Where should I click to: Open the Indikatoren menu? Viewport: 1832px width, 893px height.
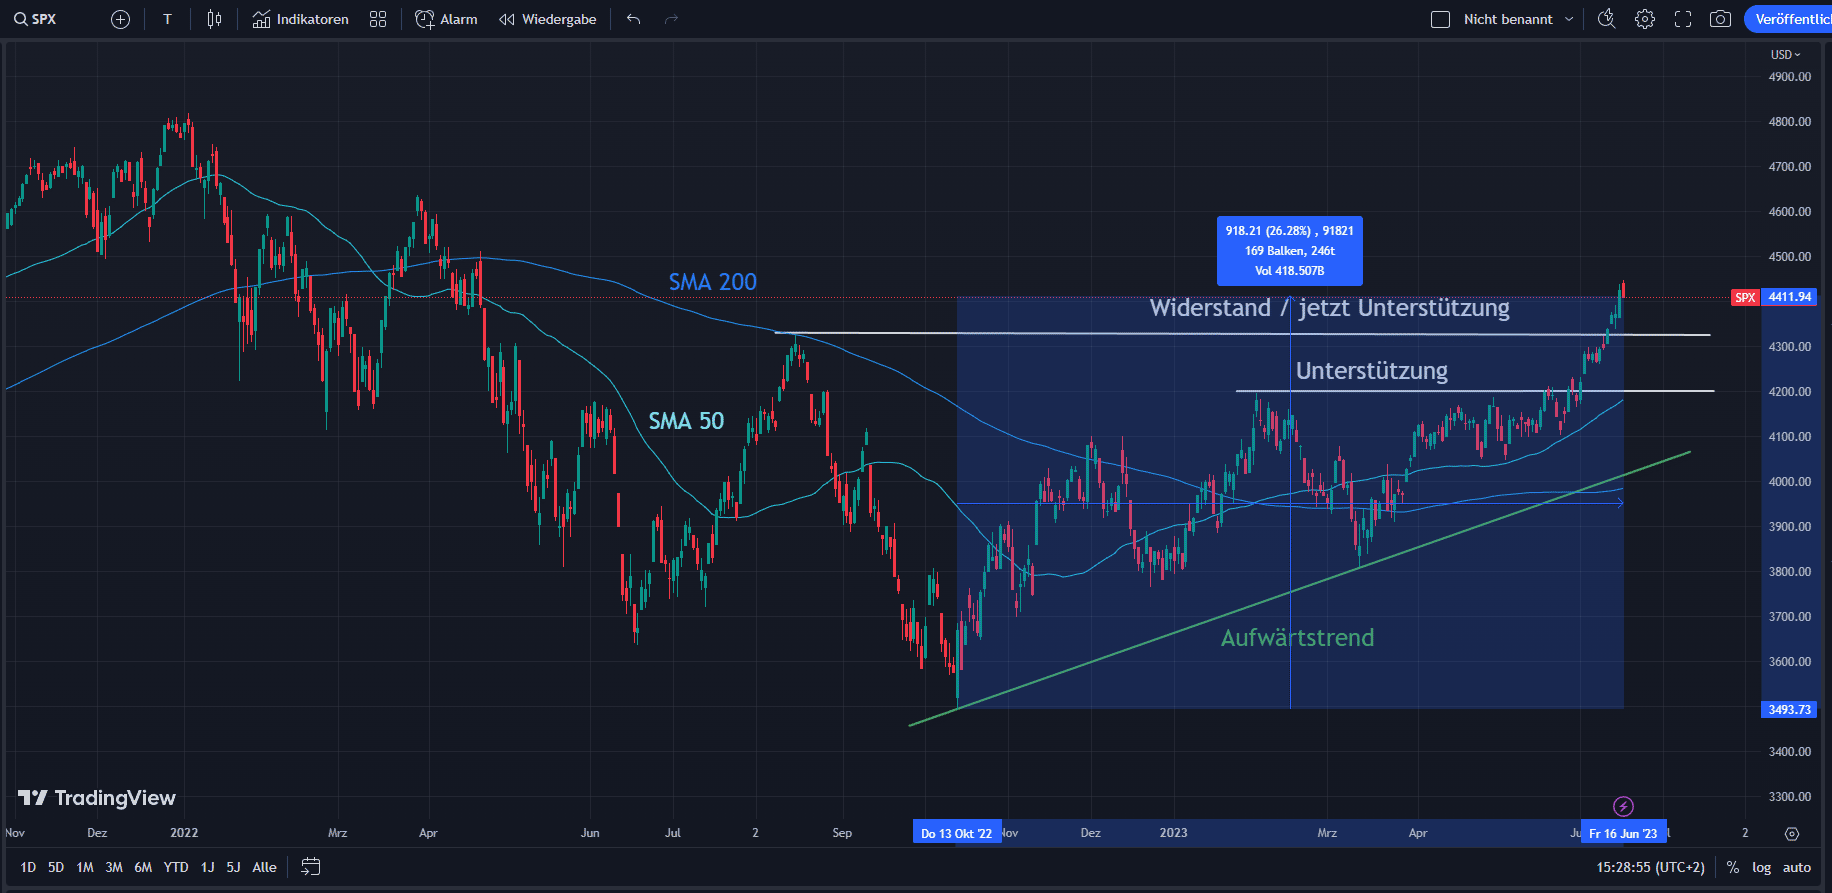[301, 19]
